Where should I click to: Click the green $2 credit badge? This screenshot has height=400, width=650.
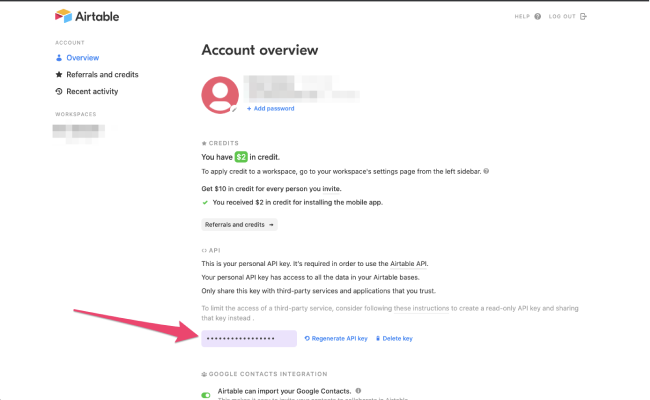click(241, 157)
